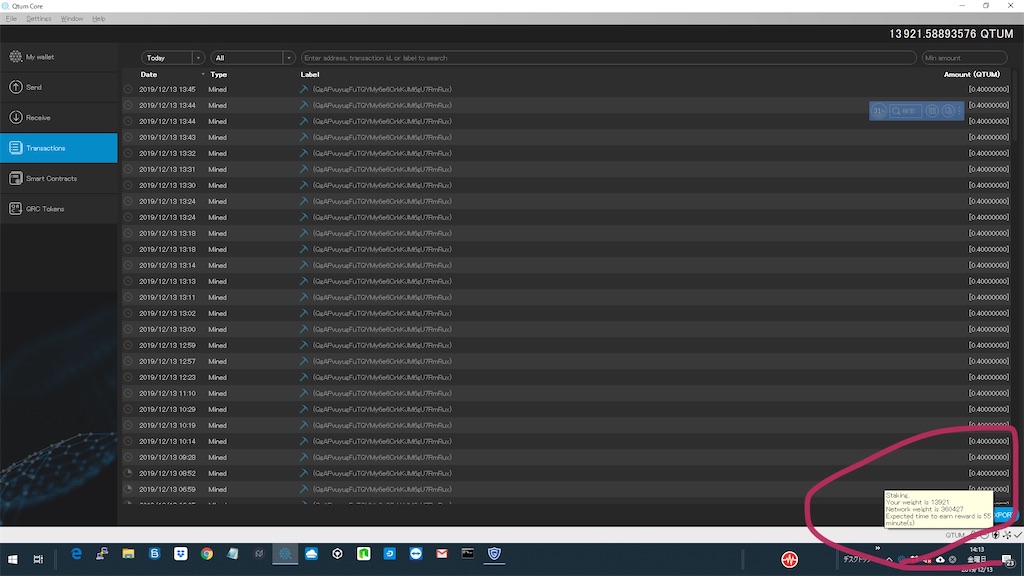The height and width of the screenshot is (576, 1024).
Task: Open Task View on the taskbar
Action: pos(38,559)
